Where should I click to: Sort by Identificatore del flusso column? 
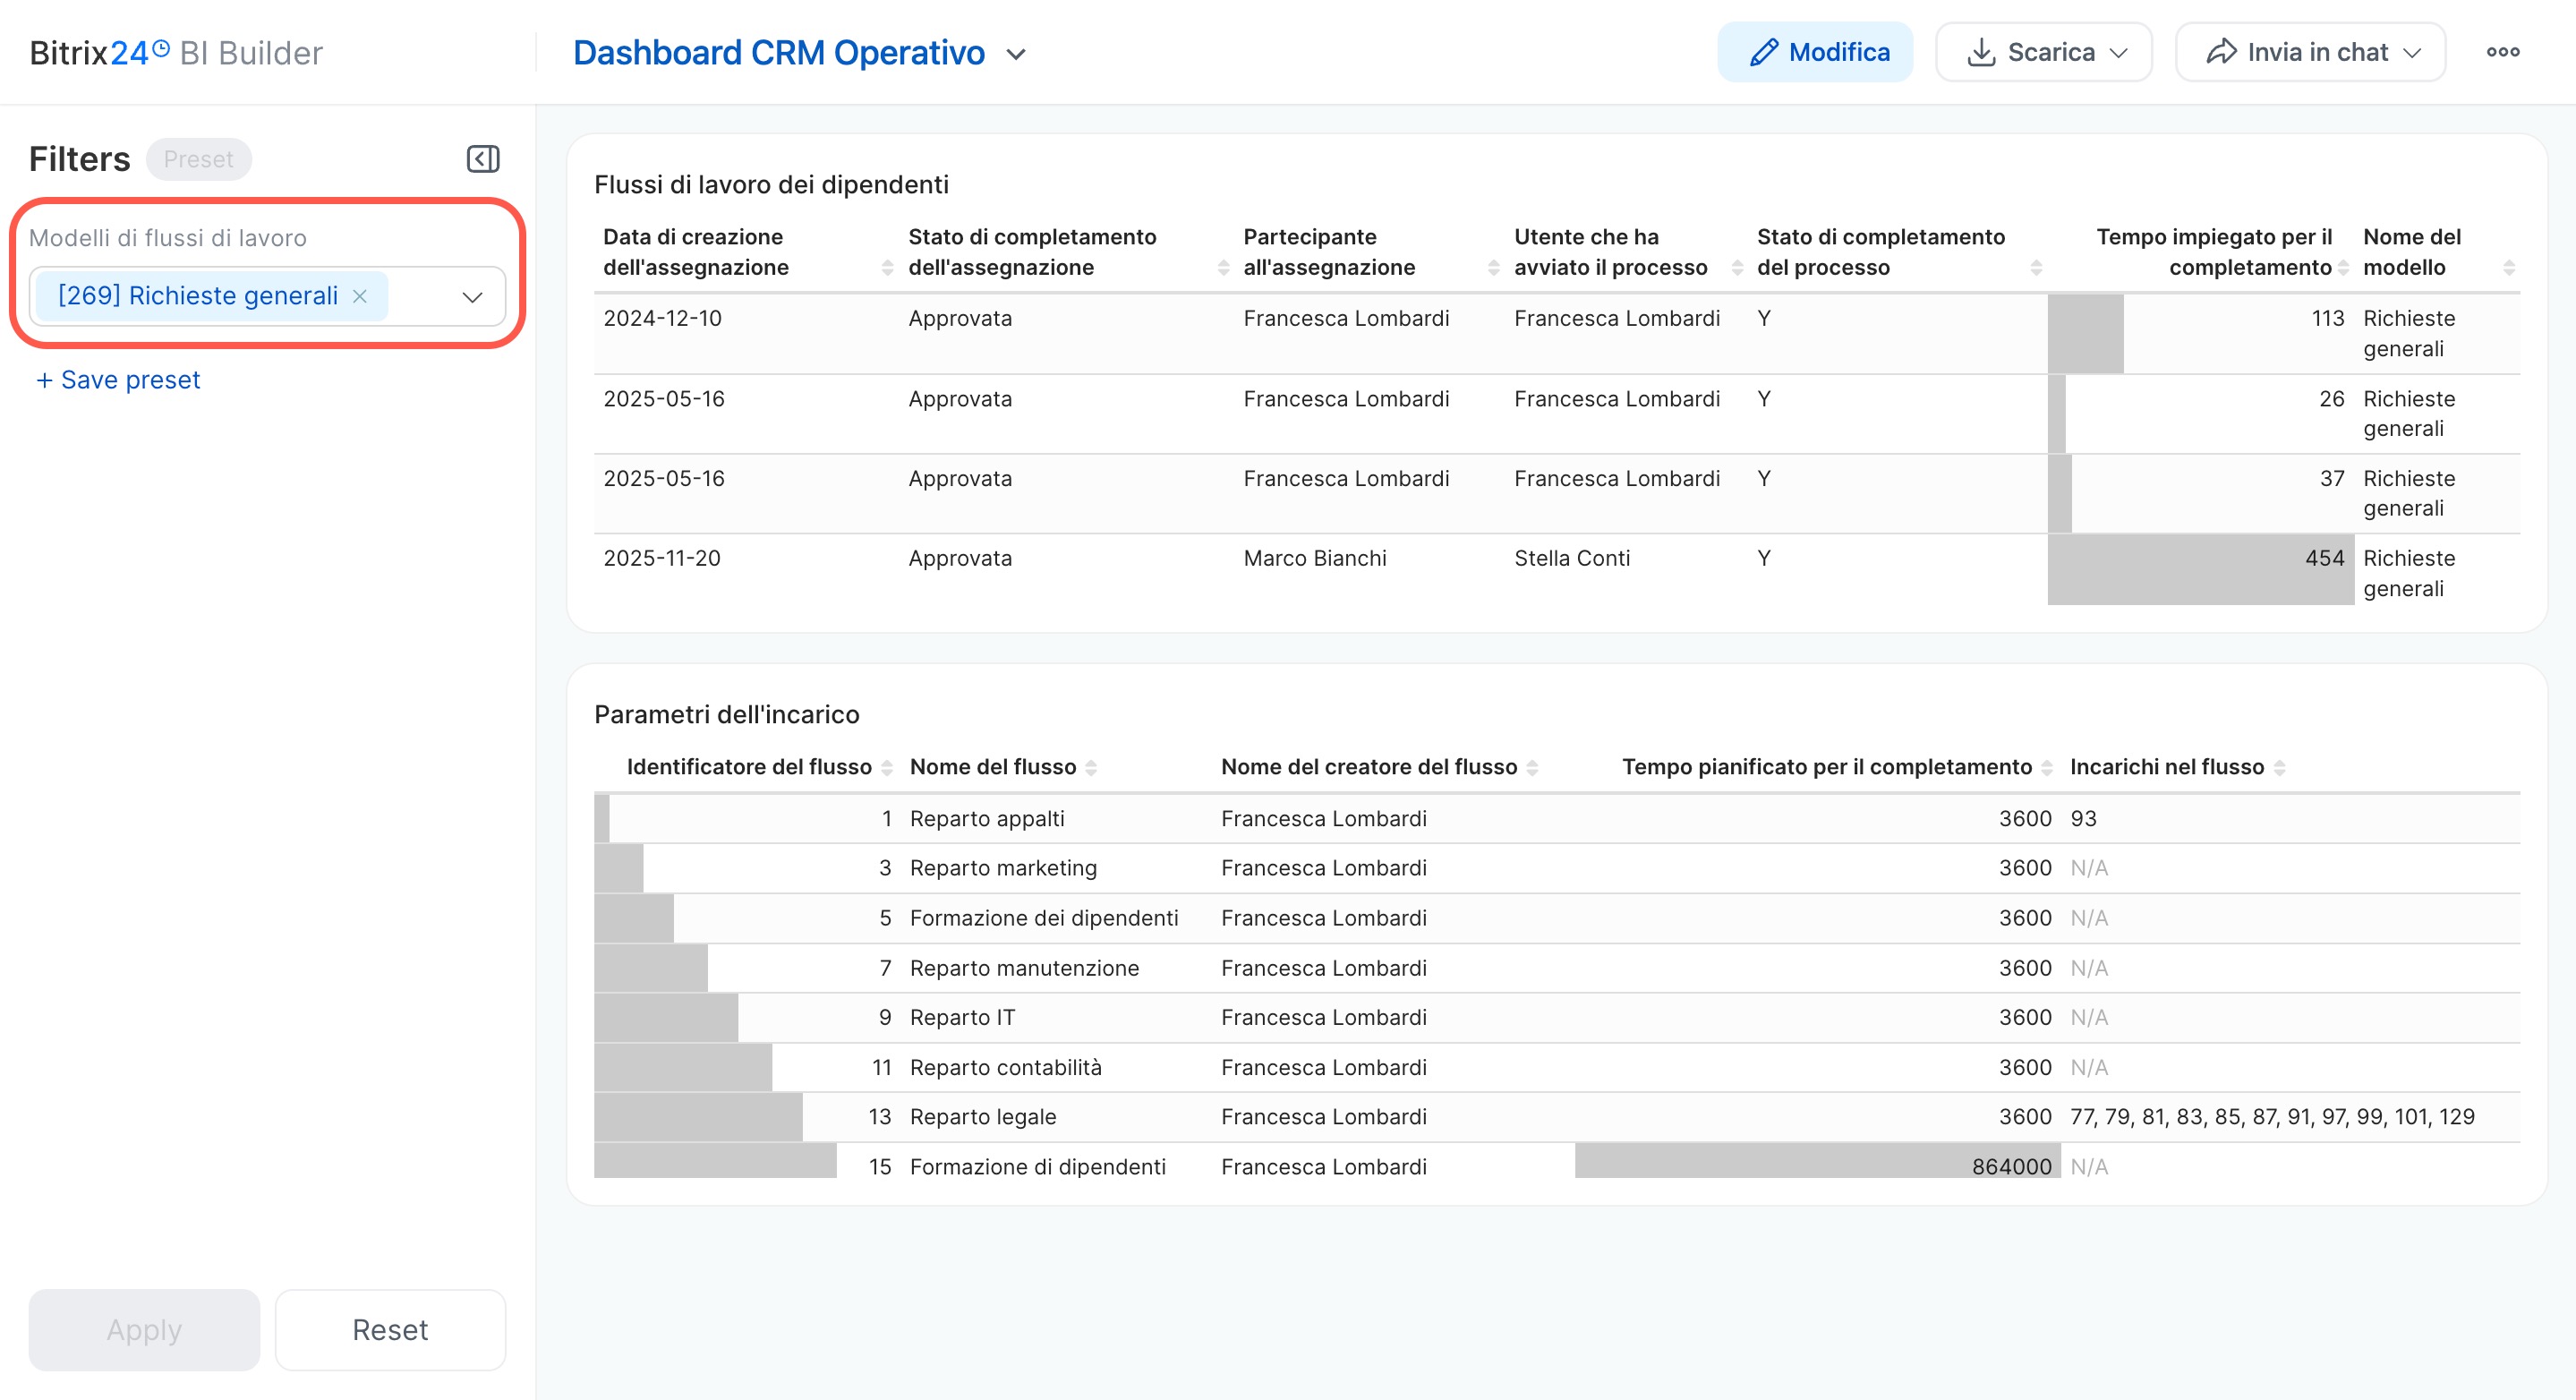pos(886,767)
